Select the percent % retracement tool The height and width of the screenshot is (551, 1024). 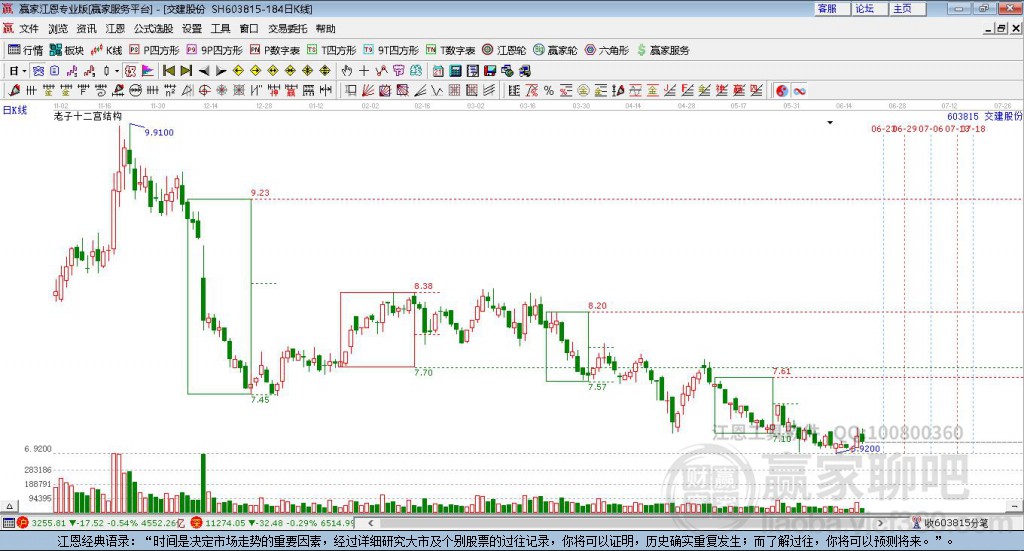[x=549, y=90]
